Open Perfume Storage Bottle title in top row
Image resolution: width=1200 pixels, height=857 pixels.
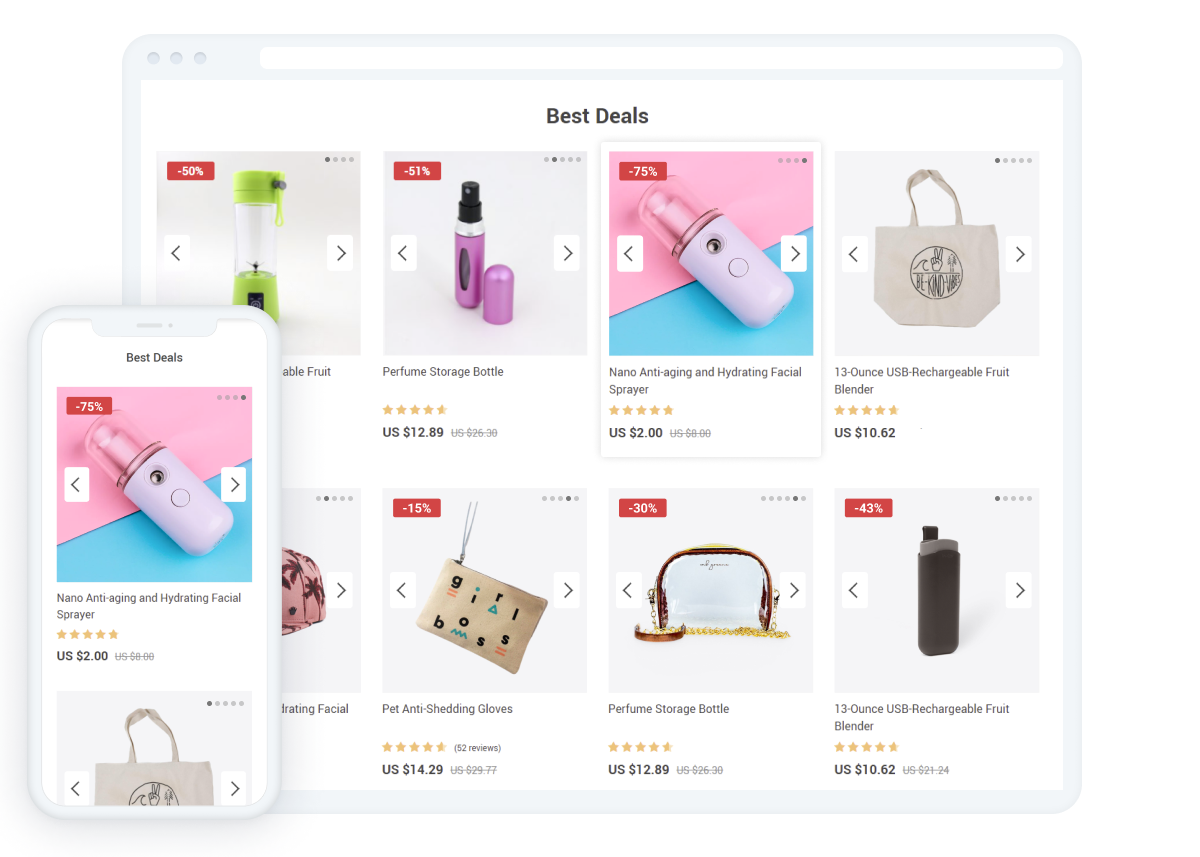443,372
